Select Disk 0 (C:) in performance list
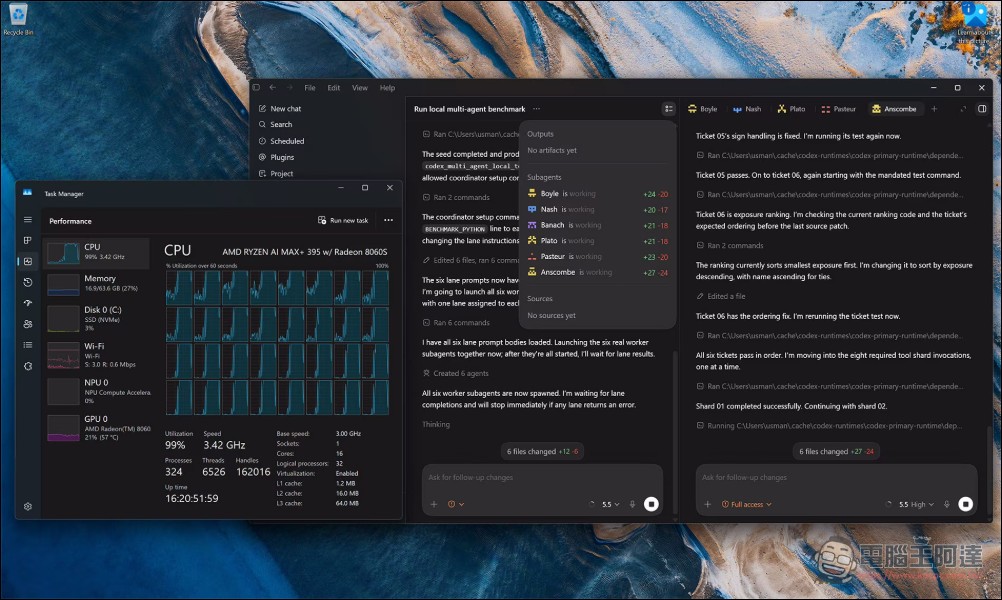 click(x=97, y=318)
